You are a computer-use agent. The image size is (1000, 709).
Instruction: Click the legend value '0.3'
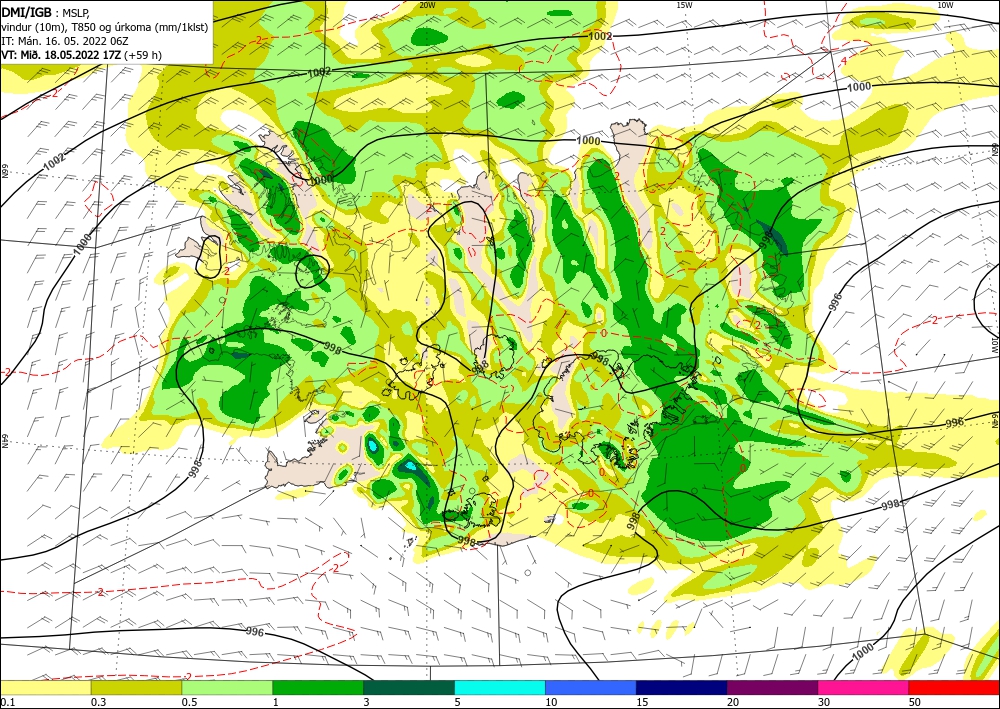pyautogui.click(x=98, y=702)
